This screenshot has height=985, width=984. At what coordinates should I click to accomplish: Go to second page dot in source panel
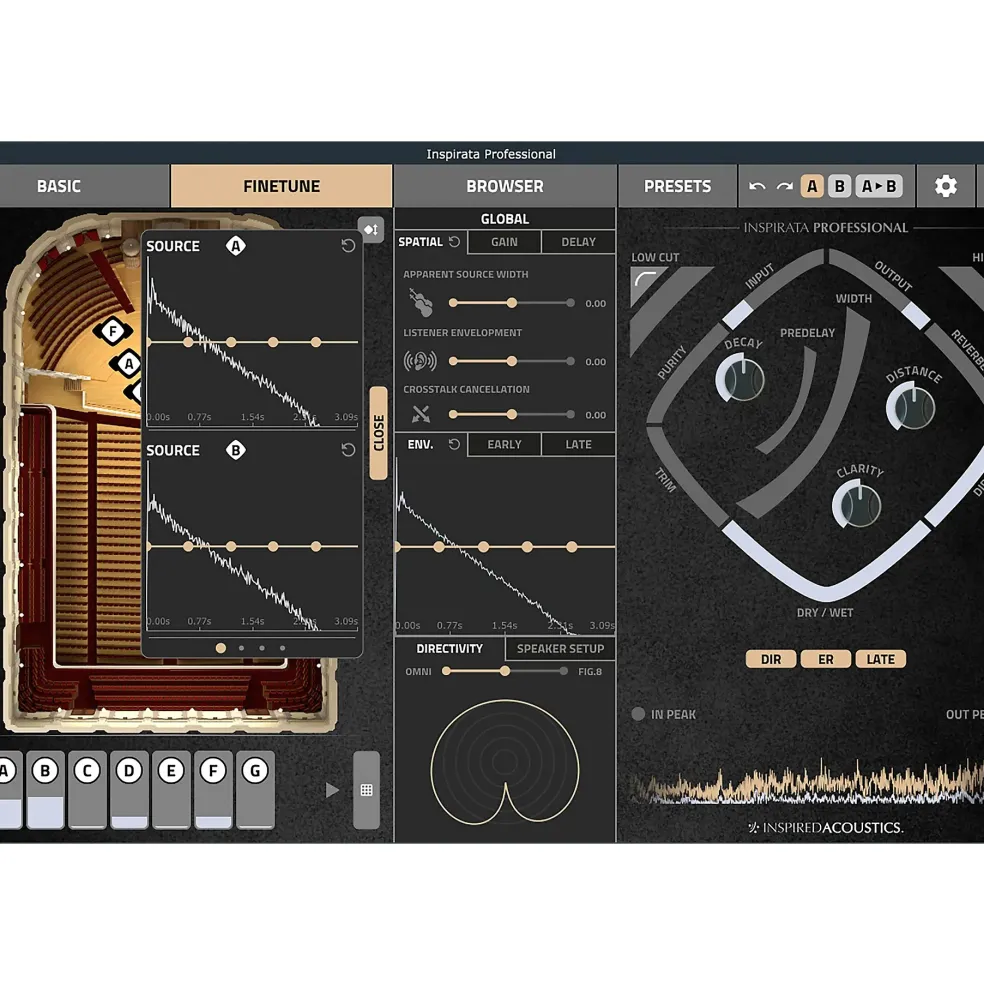pos(241,648)
